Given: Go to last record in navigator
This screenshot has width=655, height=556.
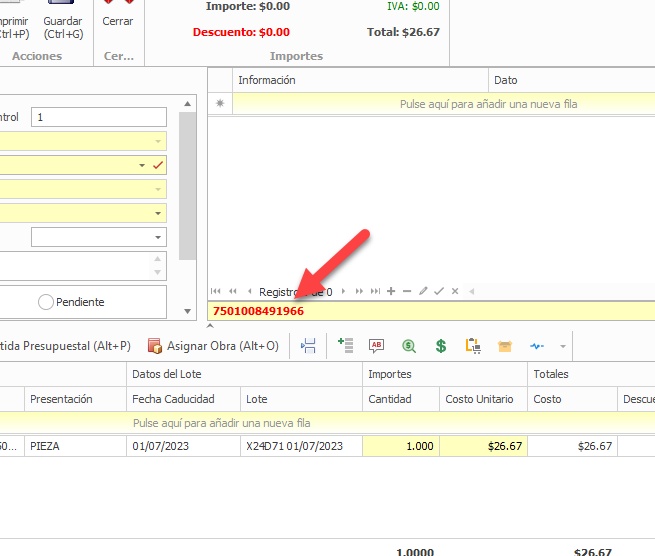Looking at the screenshot, I should (376, 291).
